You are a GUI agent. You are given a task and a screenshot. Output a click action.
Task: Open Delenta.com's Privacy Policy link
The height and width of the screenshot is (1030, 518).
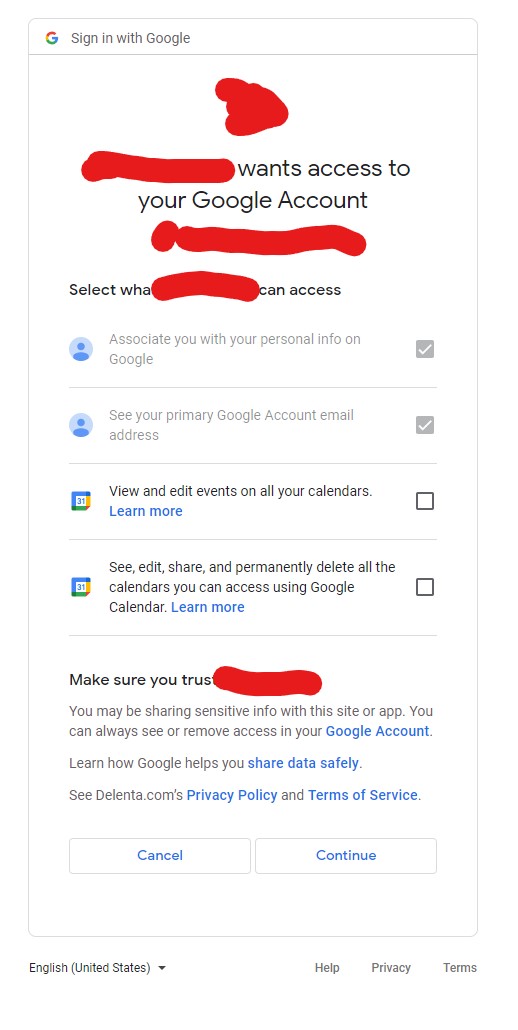pyautogui.click(x=232, y=795)
